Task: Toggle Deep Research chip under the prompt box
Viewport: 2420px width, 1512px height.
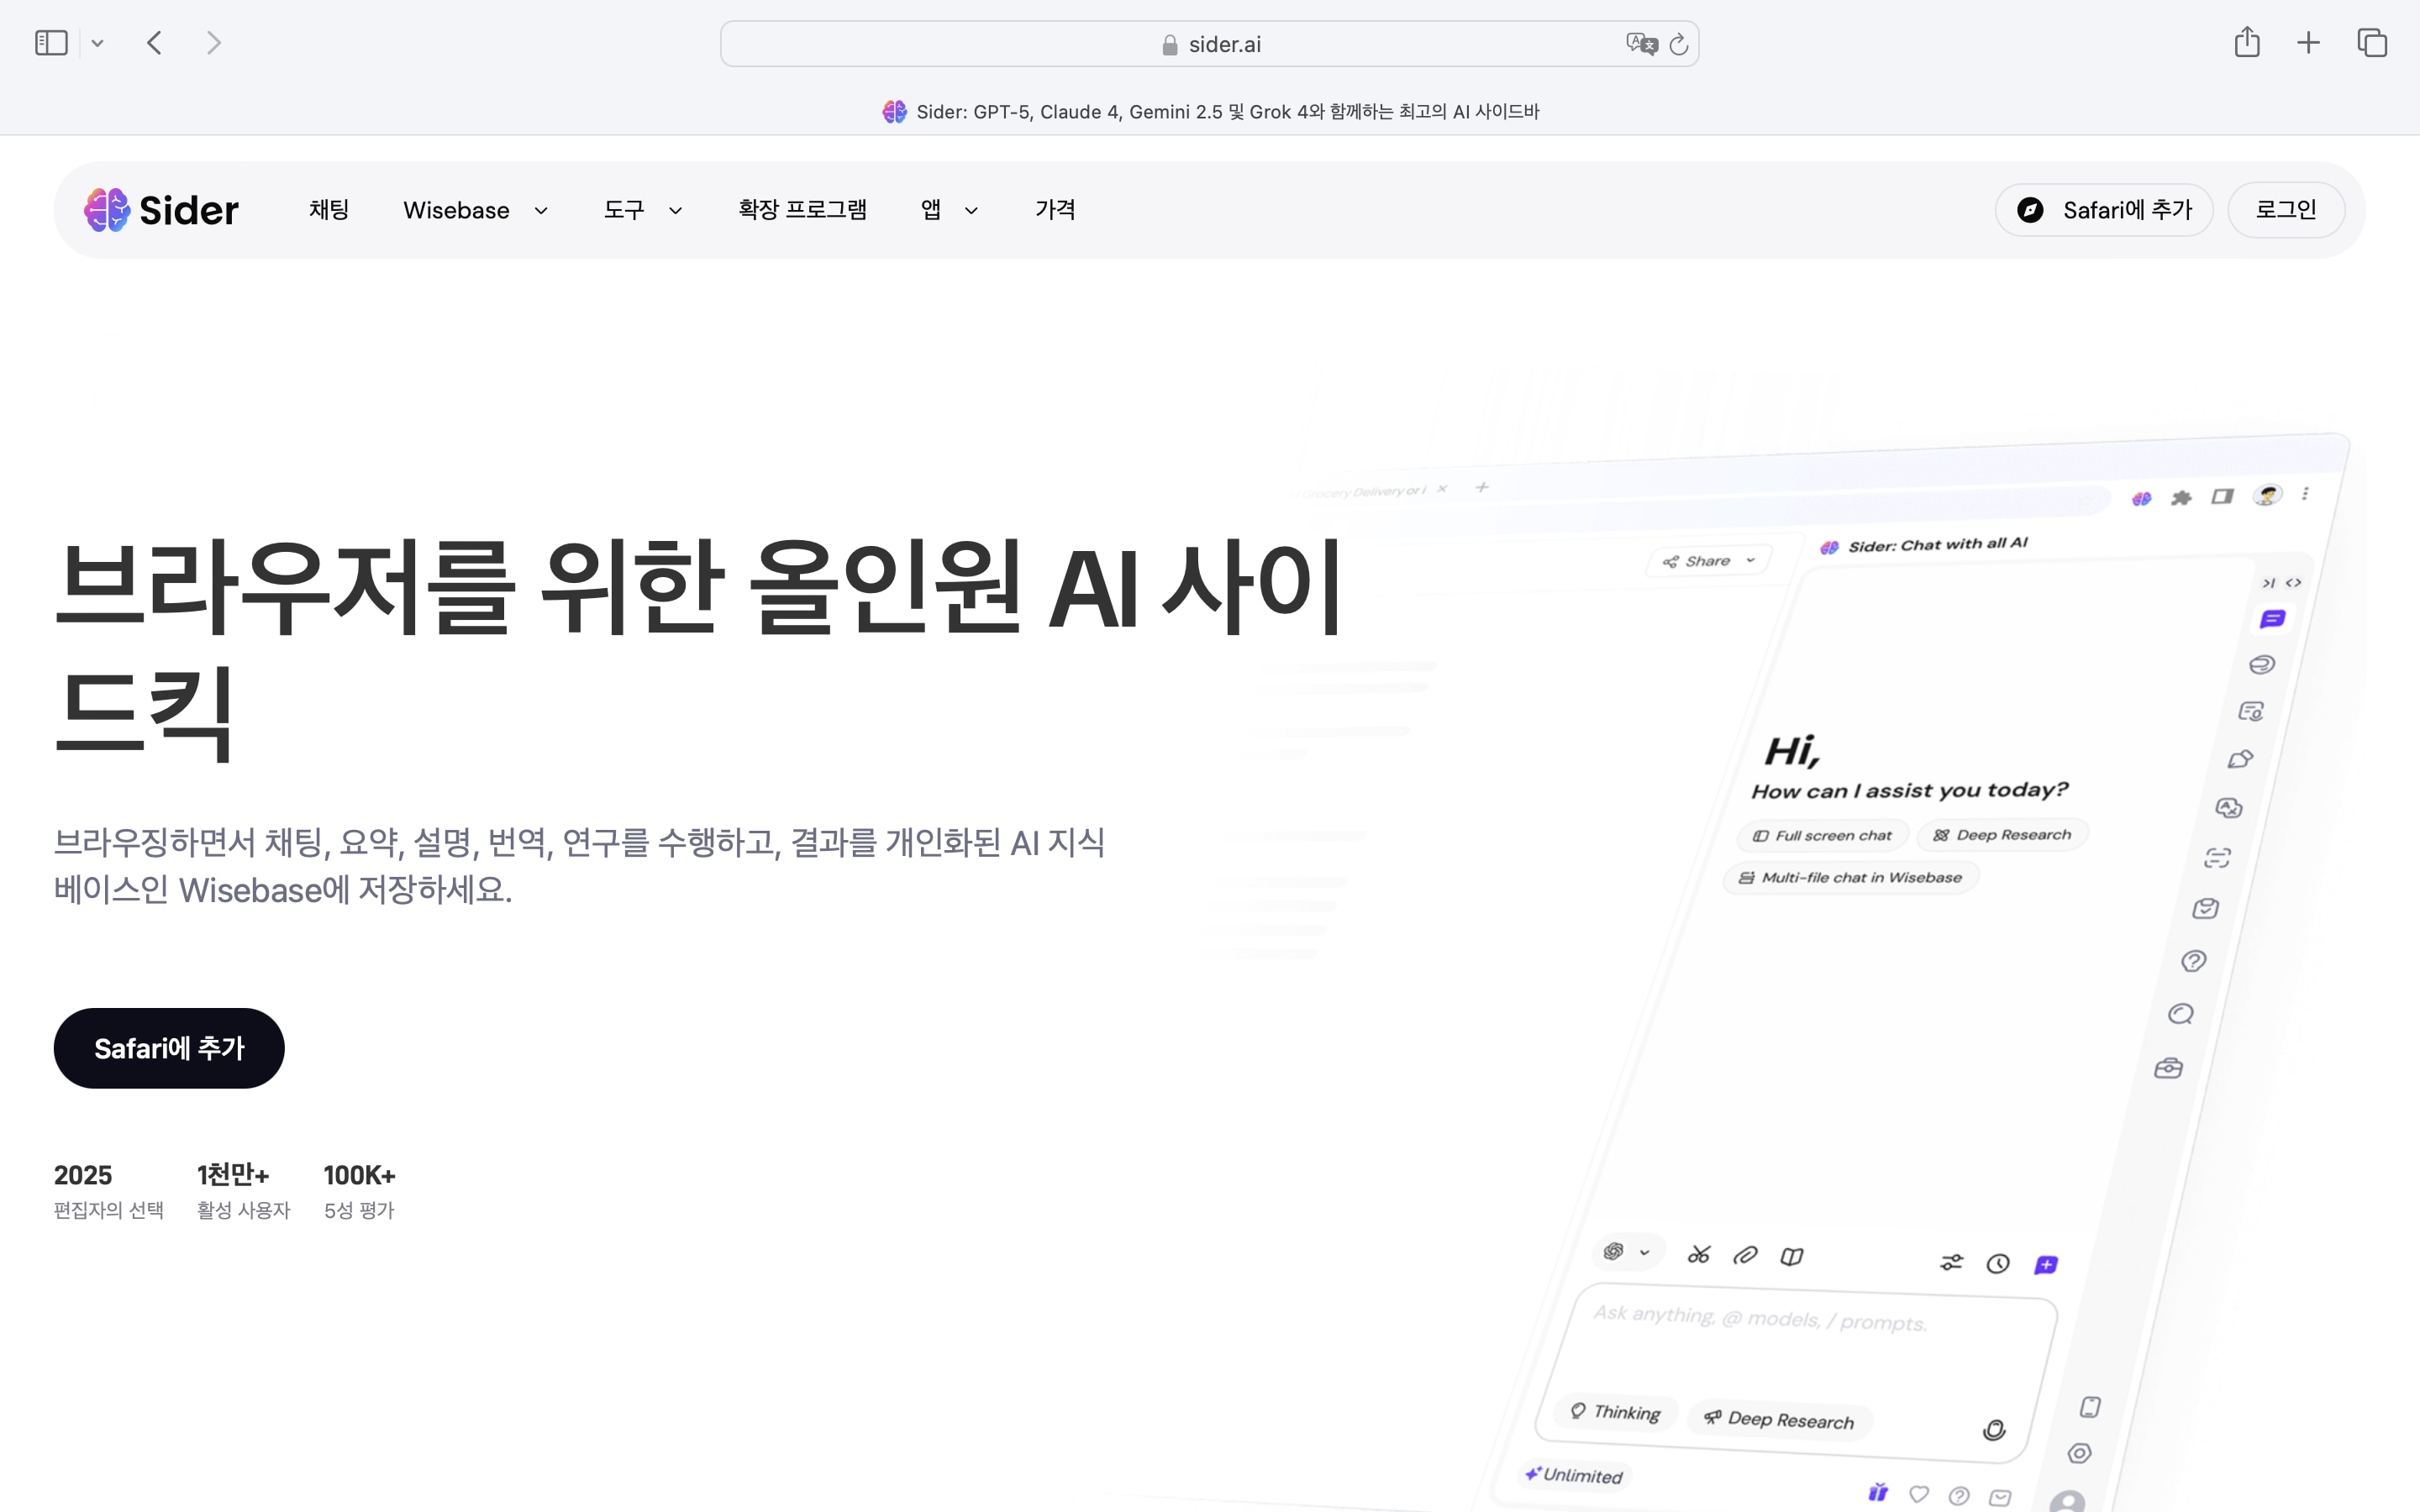Action: pyautogui.click(x=1779, y=1419)
